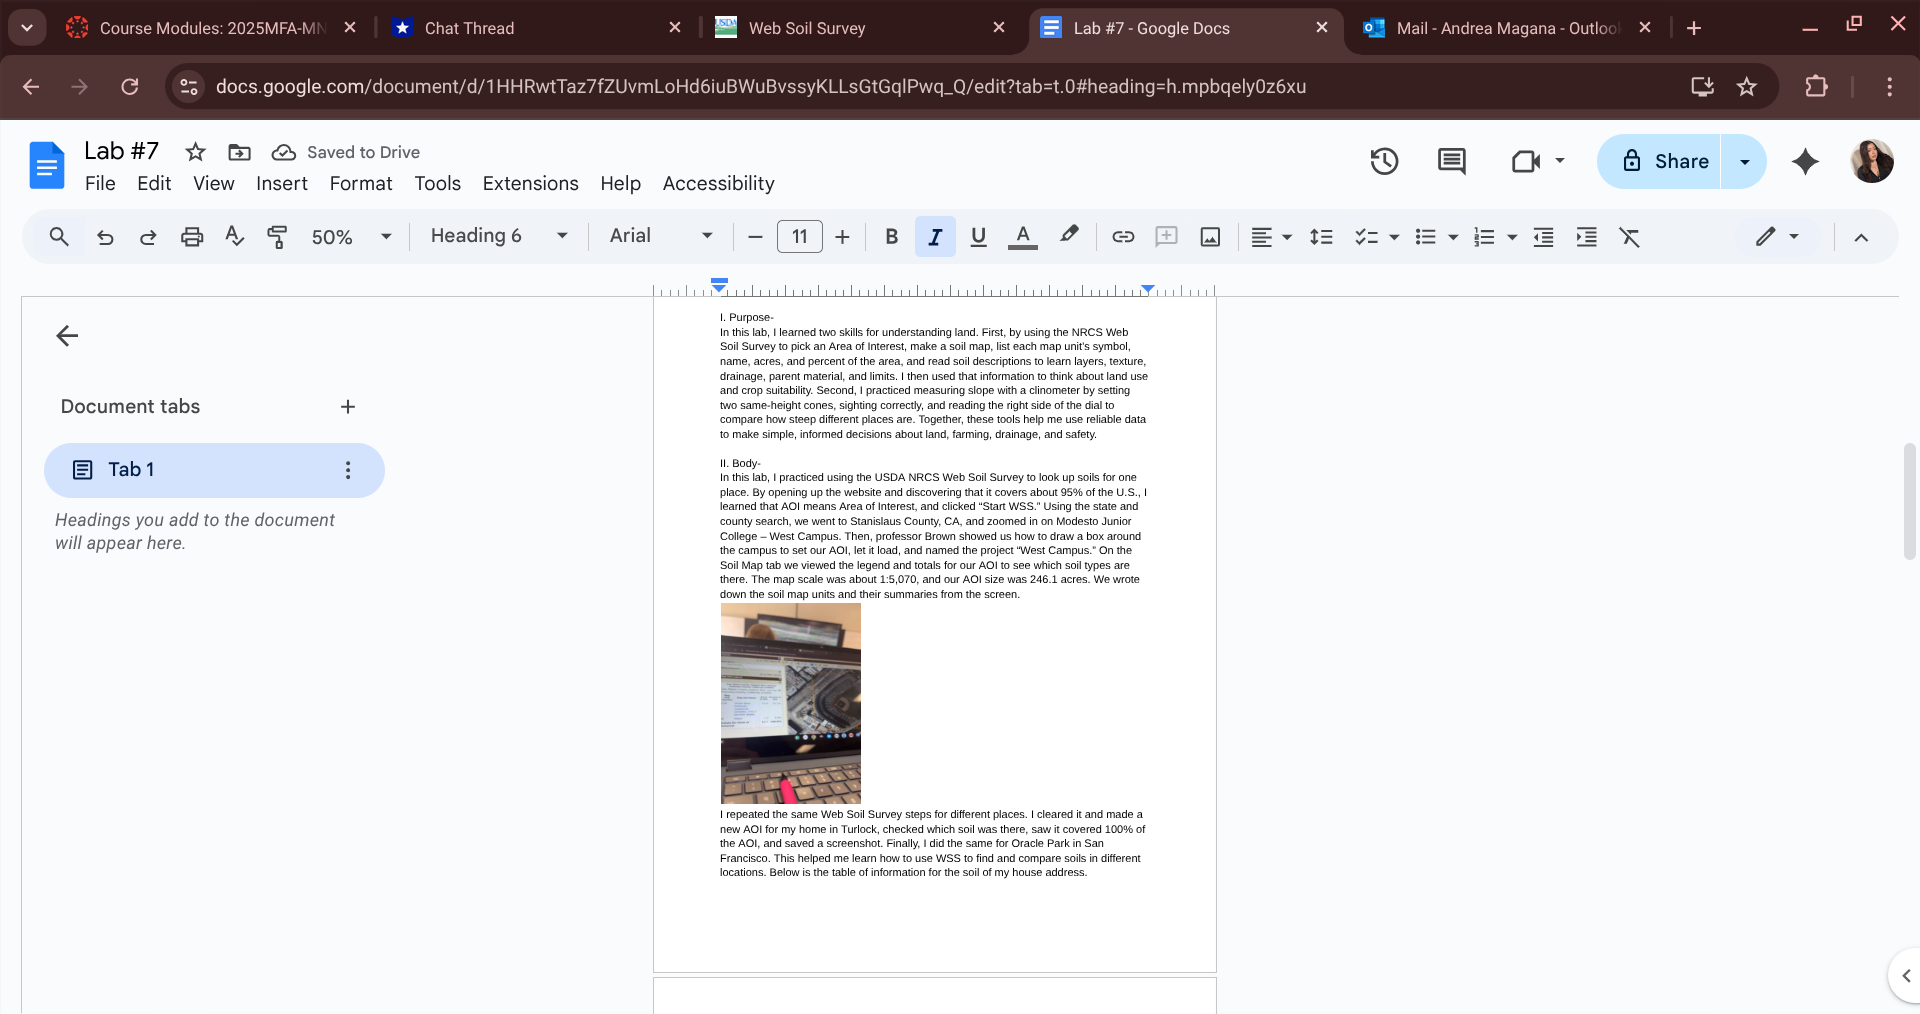Open the Arial font dropdown
The image size is (1920, 1014).
click(x=660, y=236)
